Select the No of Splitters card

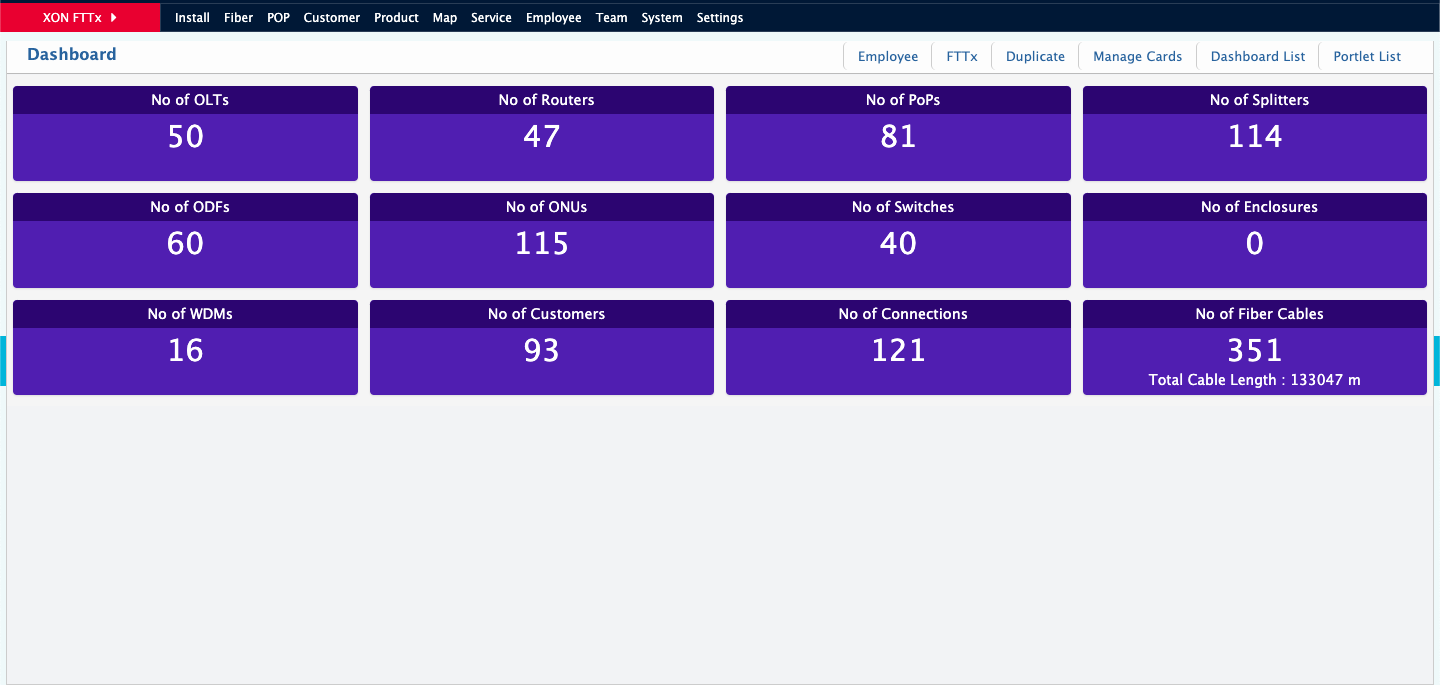pos(1254,134)
